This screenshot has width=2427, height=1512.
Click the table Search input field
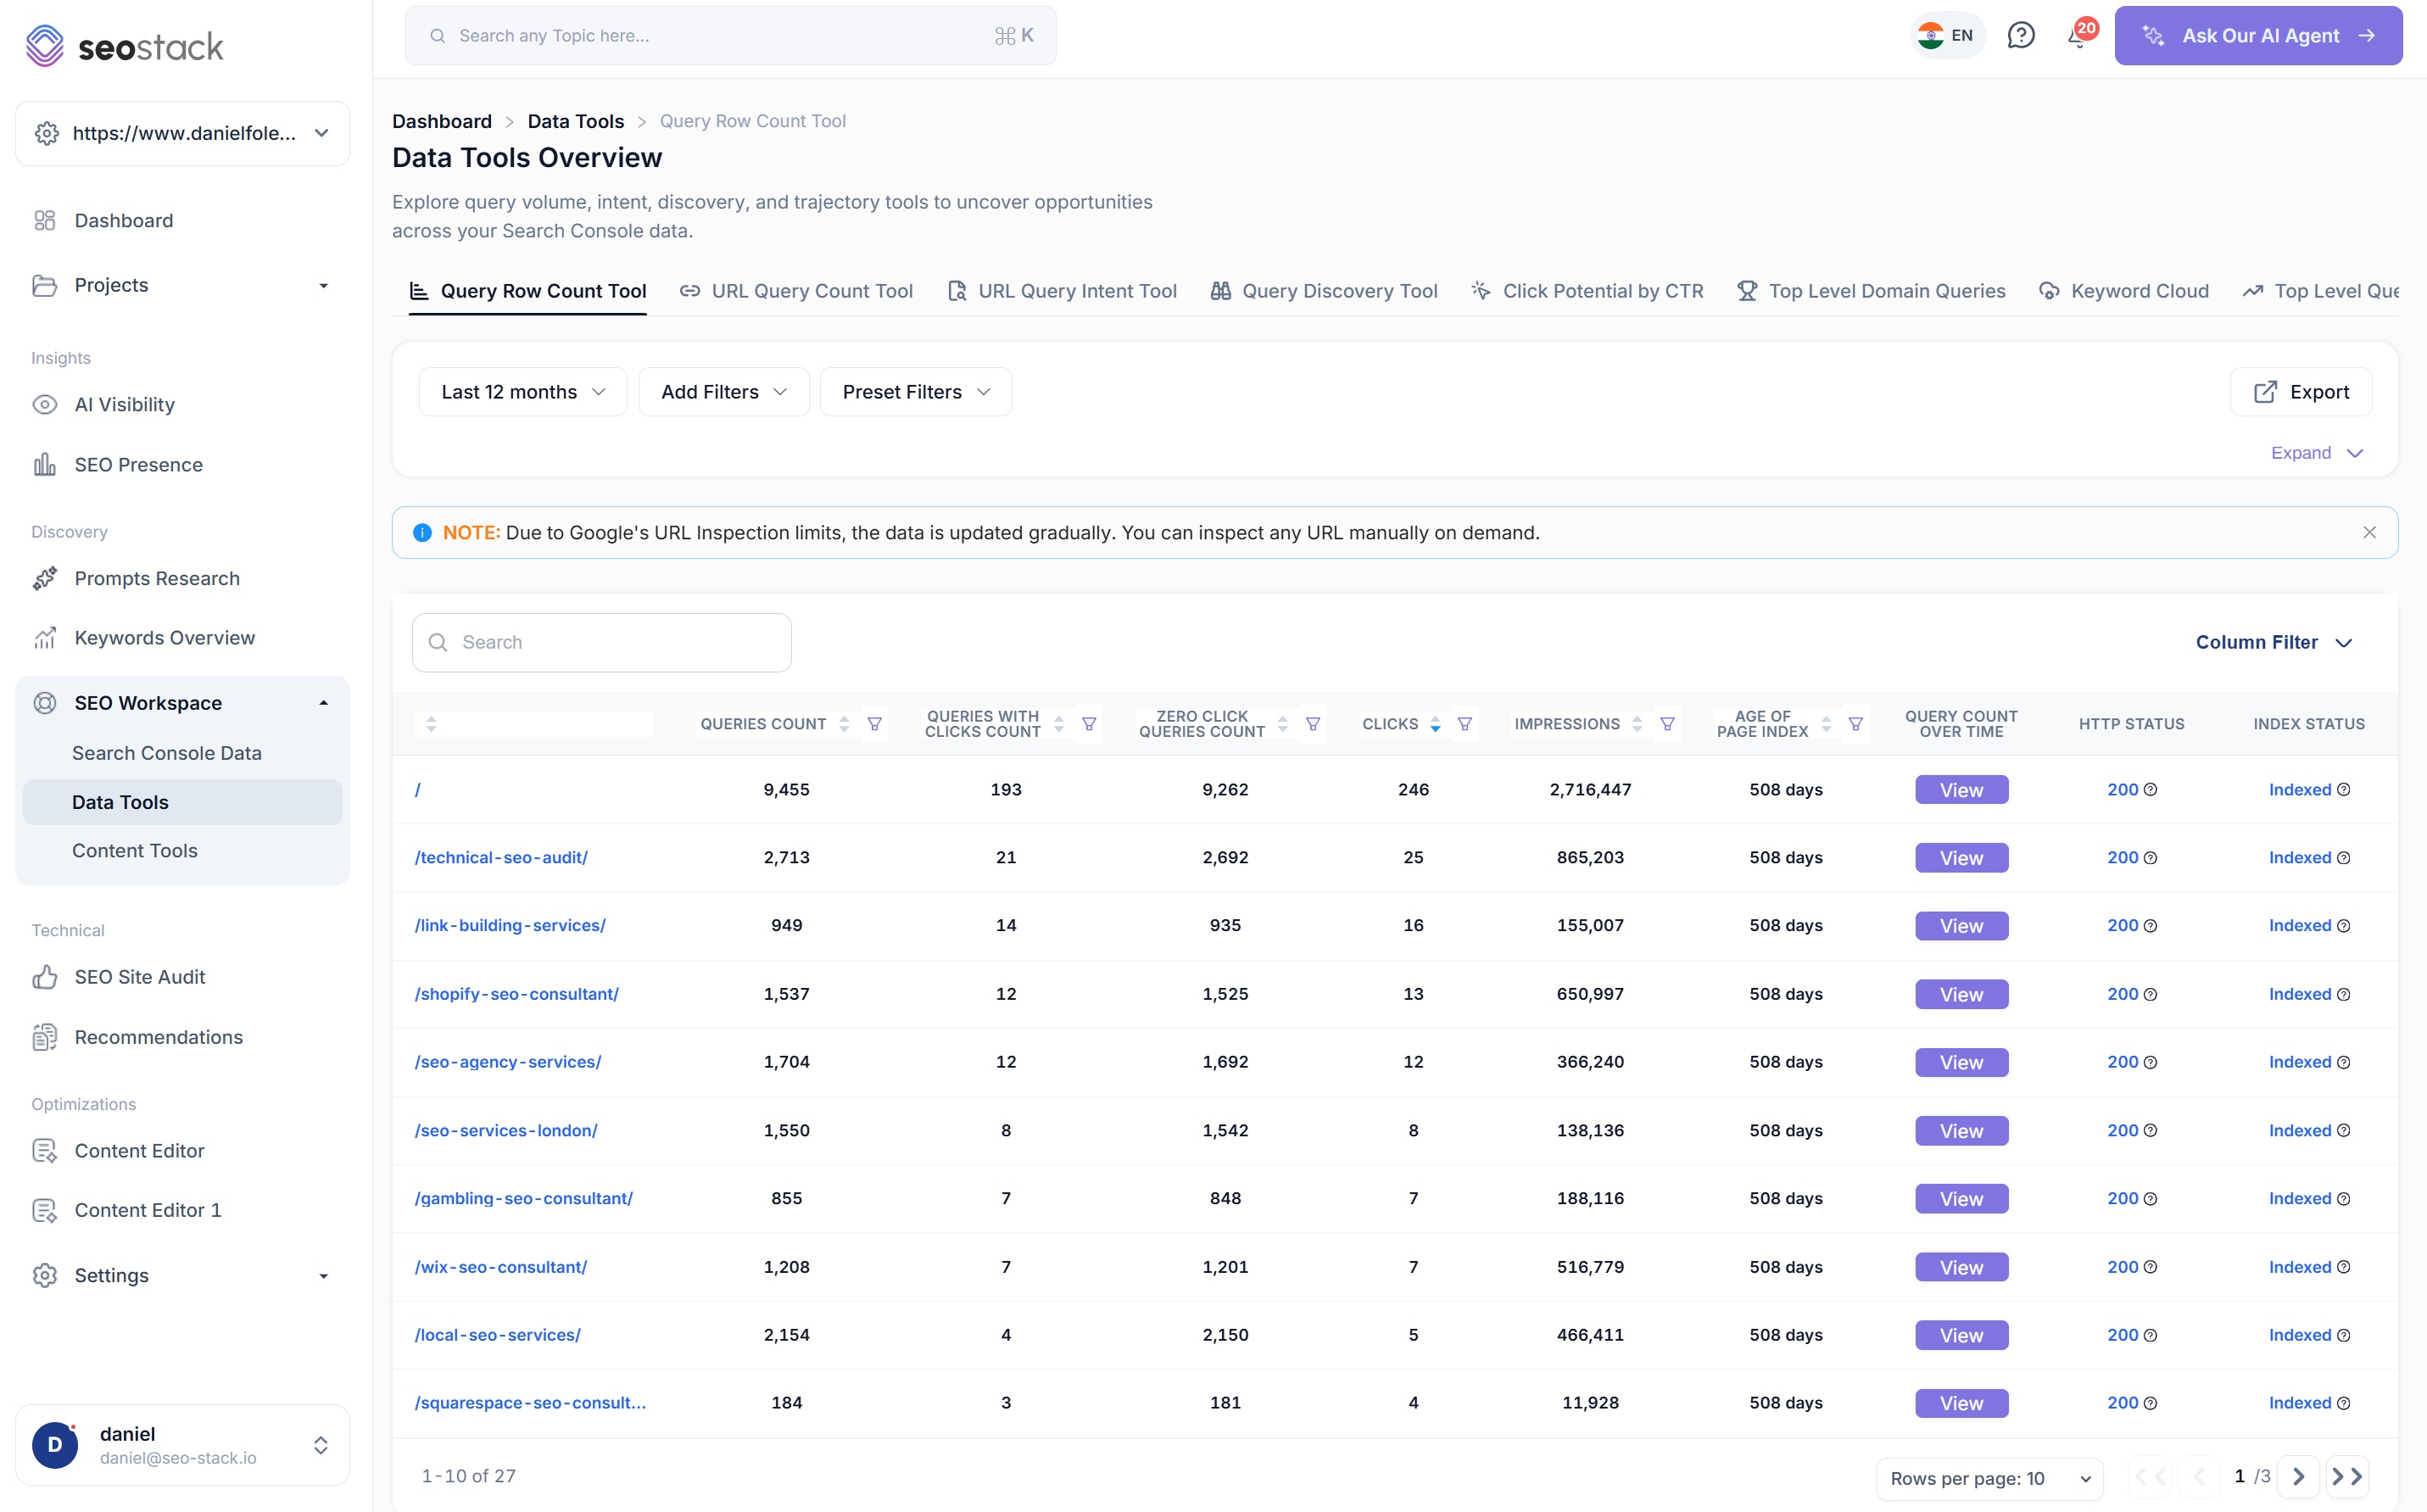[x=602, y=642]
